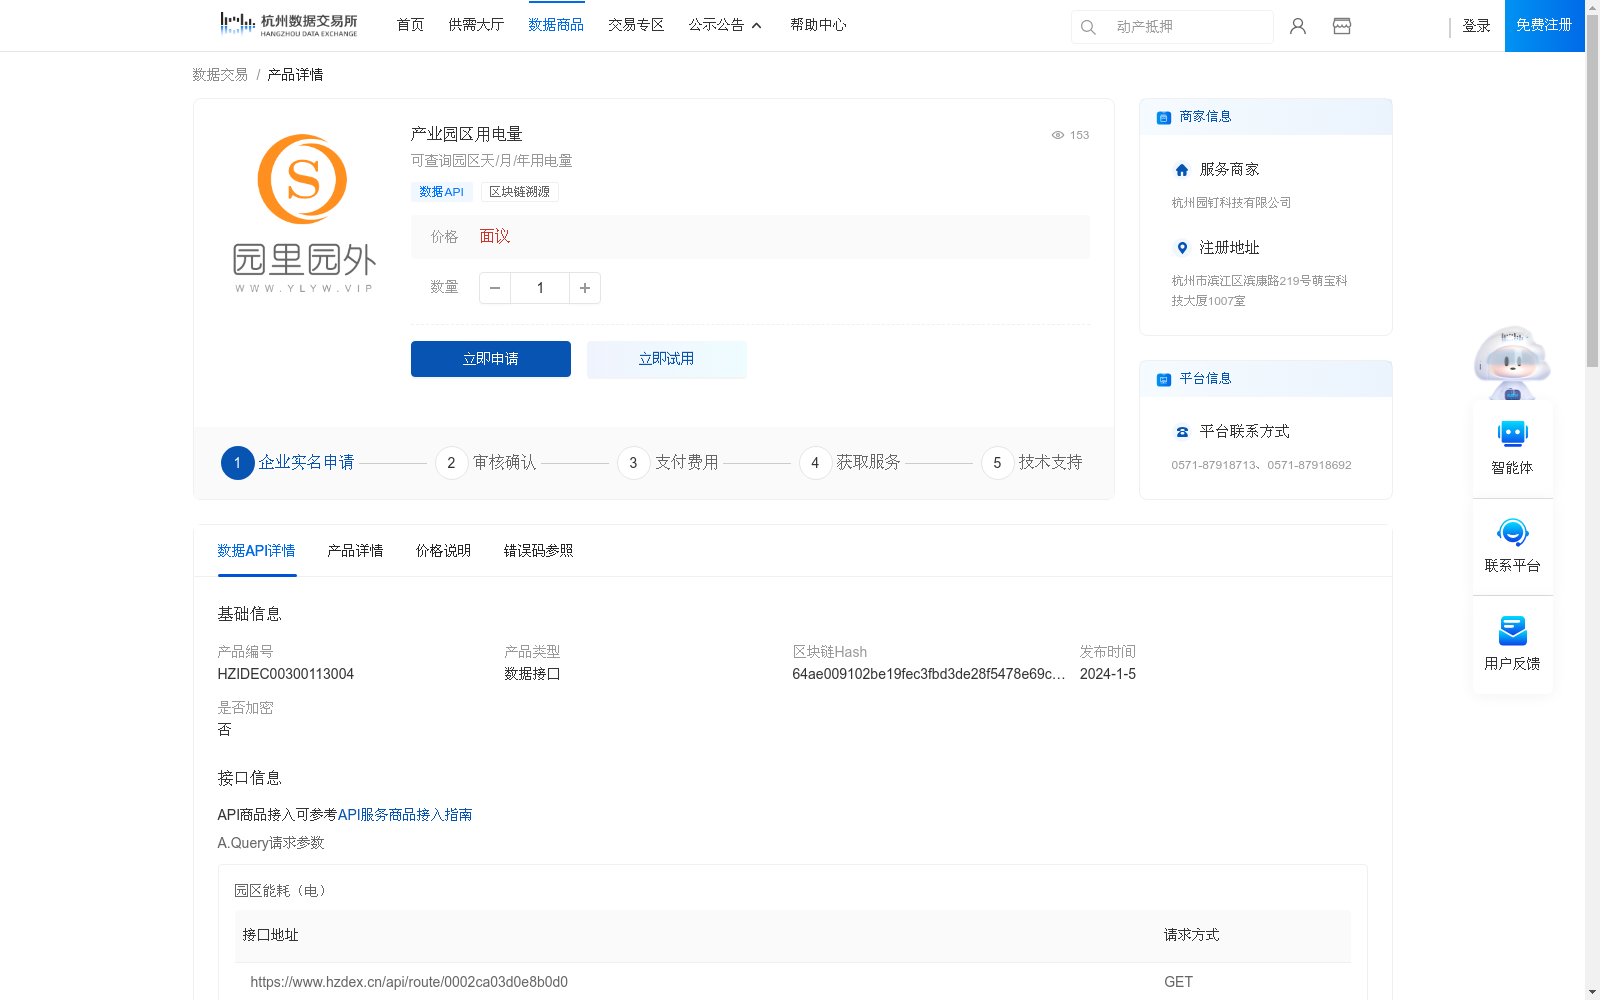Click the 区块链溯源 tag
Image resolution: width=1600 pixels, height=1000 pixels.
[519, 192]
